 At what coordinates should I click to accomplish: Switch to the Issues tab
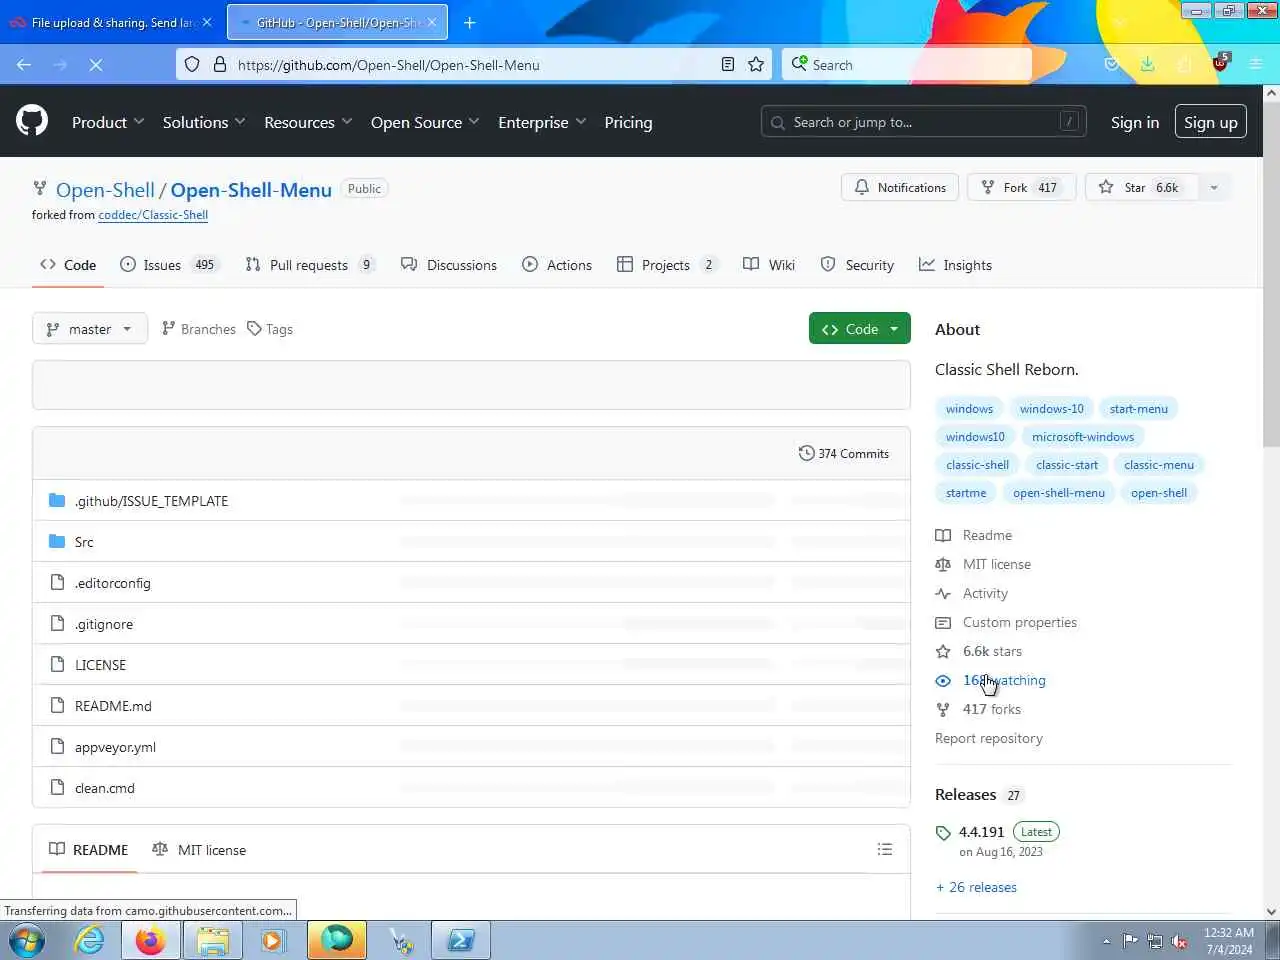pos(168,265)
